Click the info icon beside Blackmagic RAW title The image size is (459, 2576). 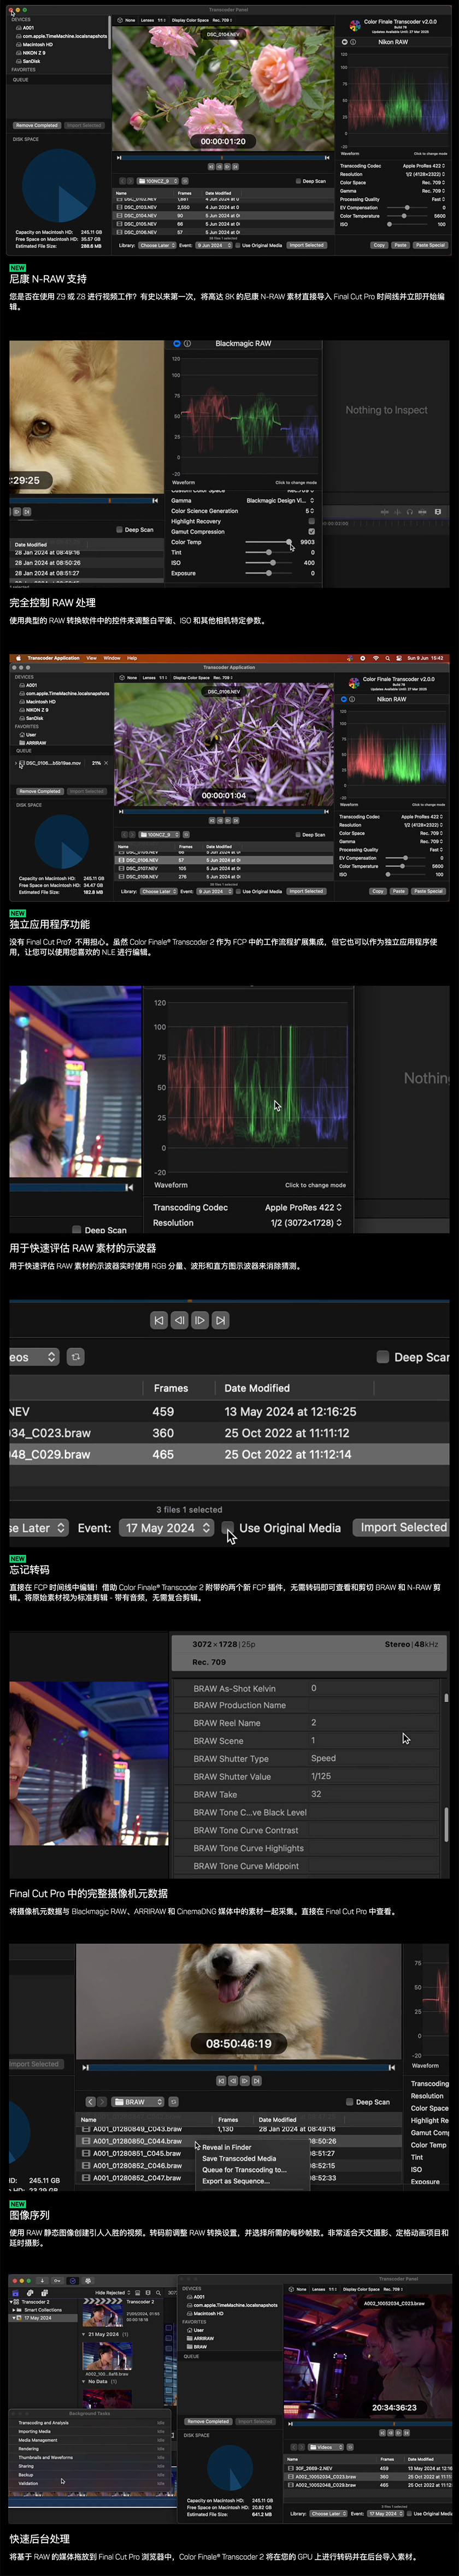point(187,343)
